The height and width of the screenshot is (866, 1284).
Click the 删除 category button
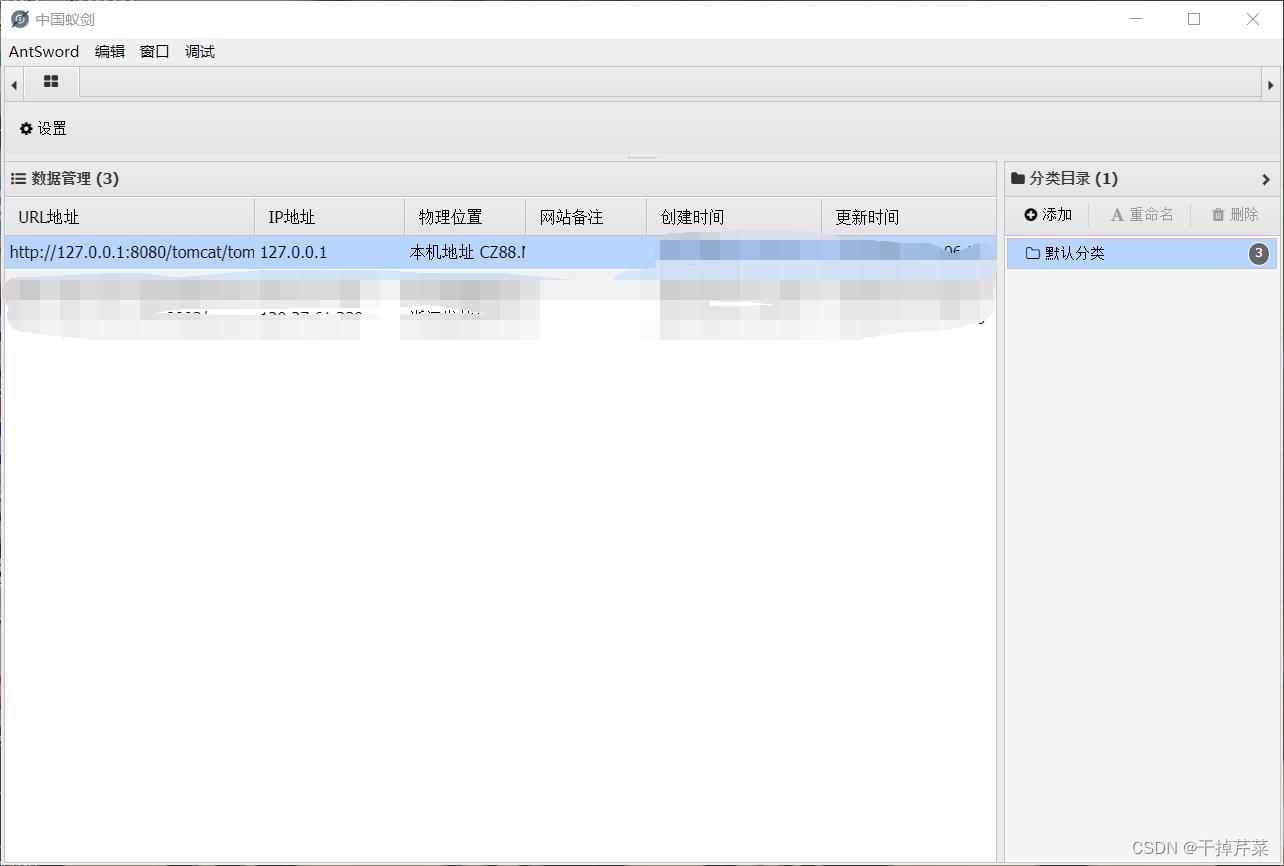tap(1235, 215)
